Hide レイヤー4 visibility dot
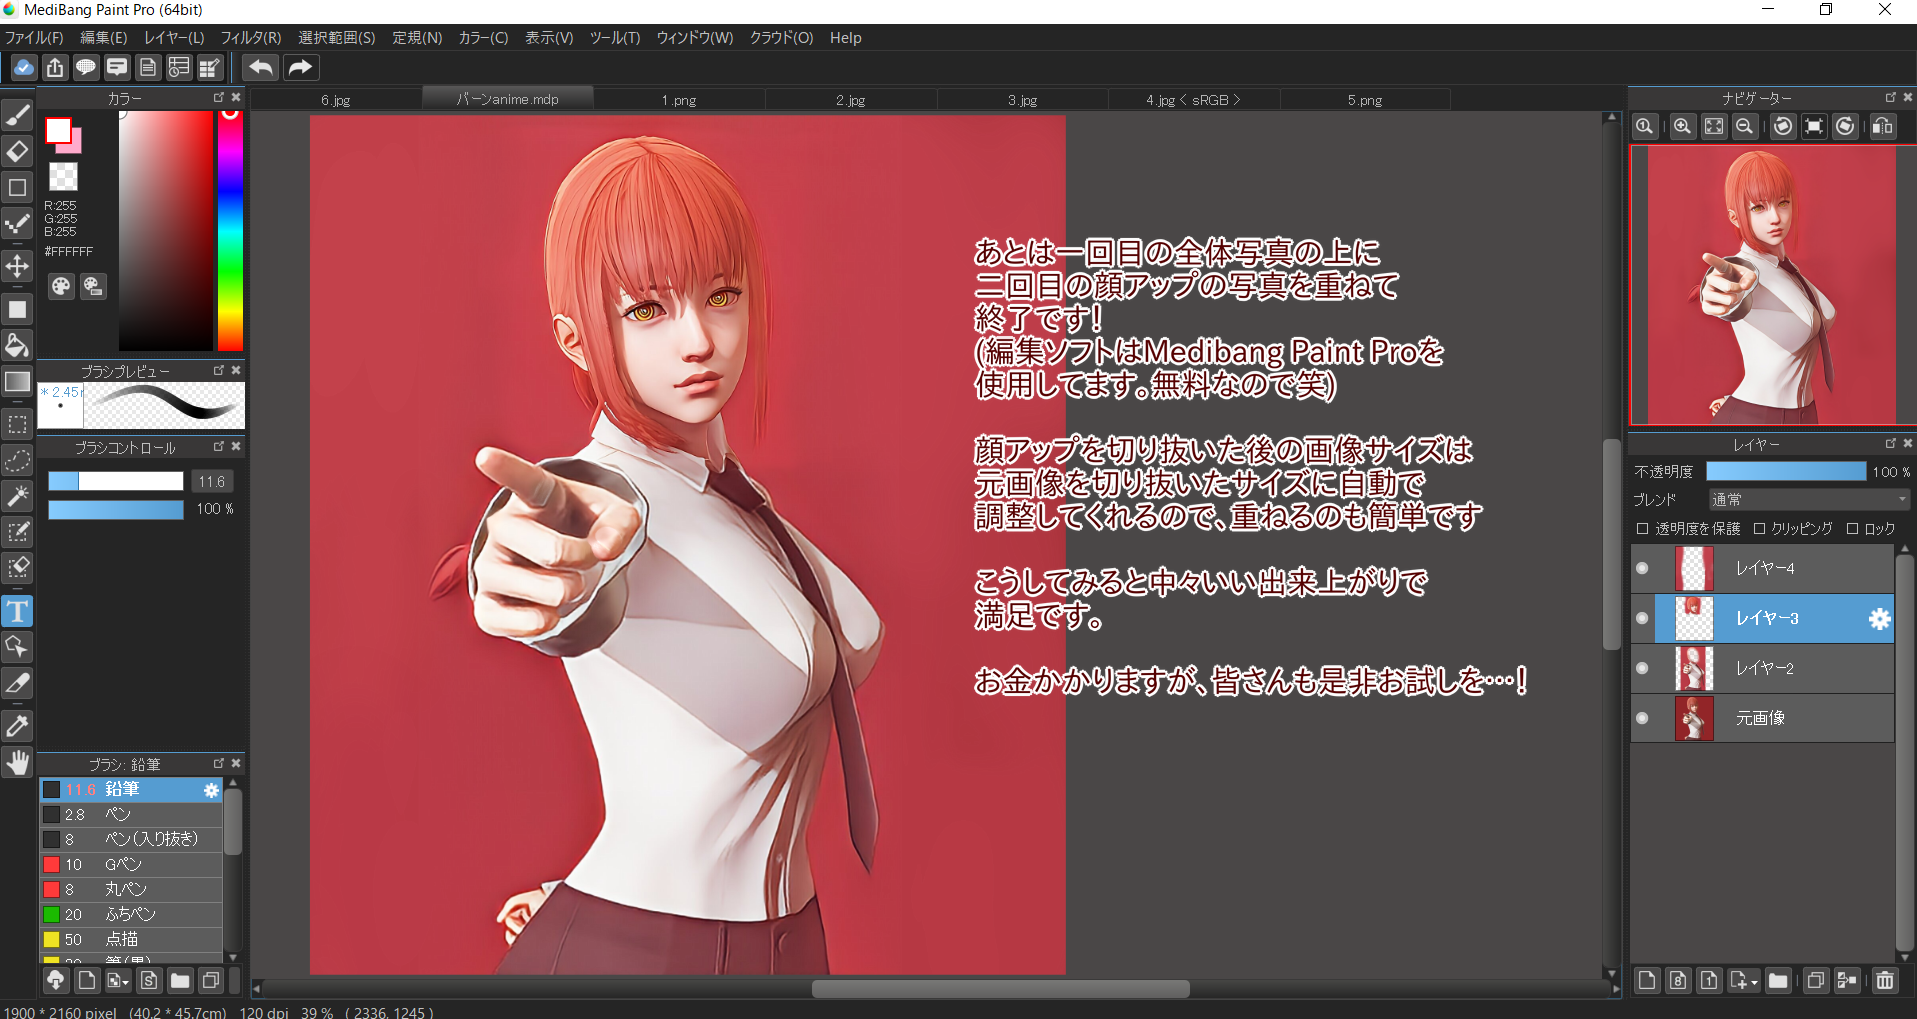Screen dimensions: 1917x1019 coord(1642,569)
